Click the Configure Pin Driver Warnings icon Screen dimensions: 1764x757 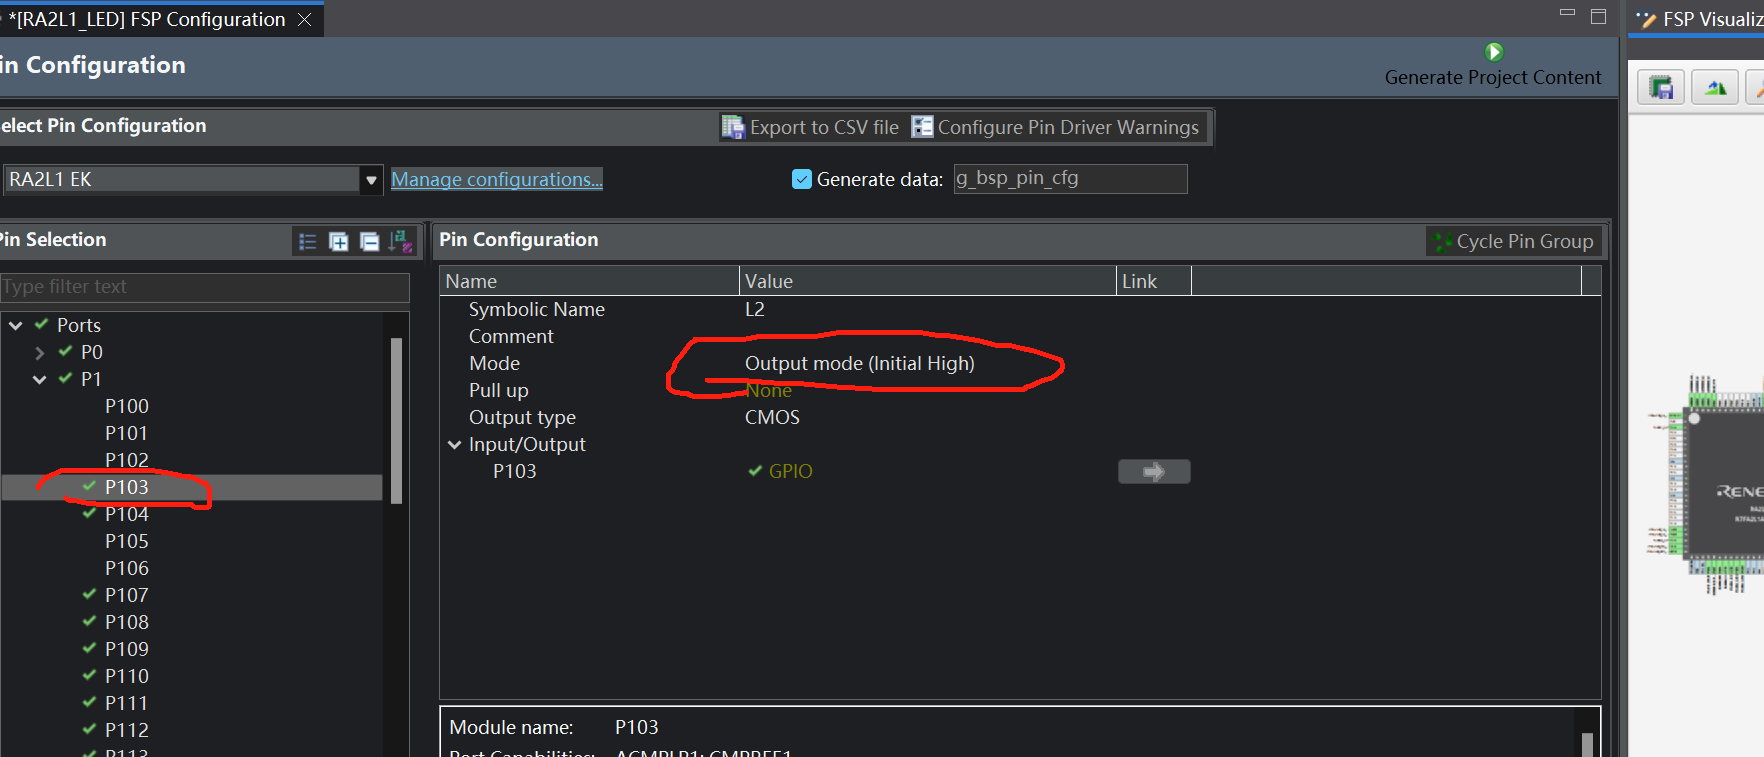point(922,127)
